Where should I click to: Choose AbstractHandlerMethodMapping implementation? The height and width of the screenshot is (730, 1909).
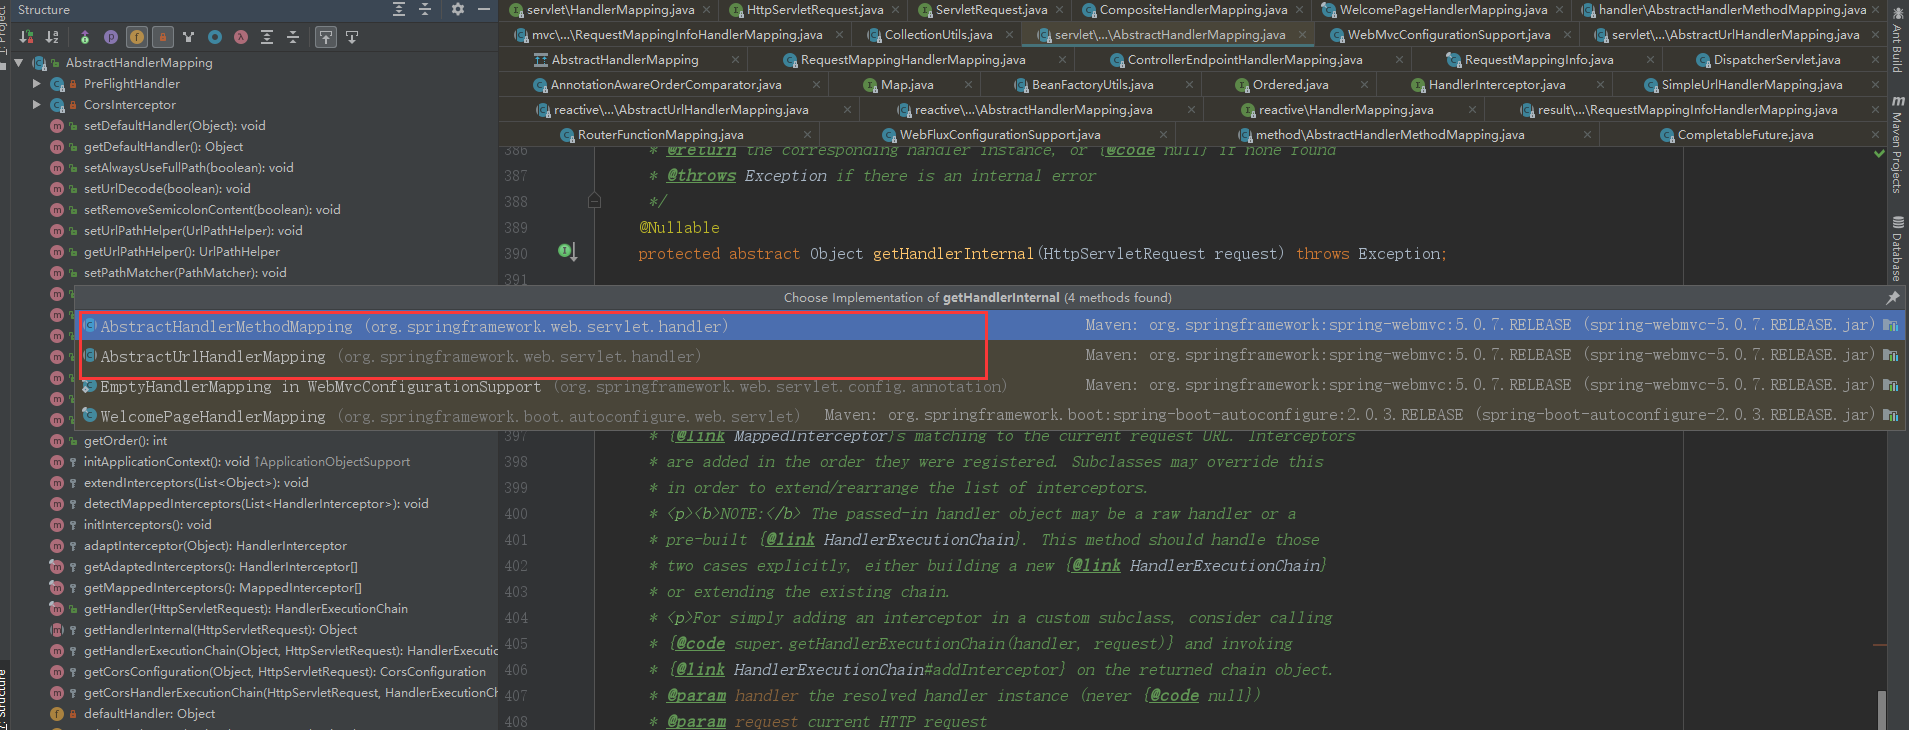pyautogui.click(x=991, y=326)
